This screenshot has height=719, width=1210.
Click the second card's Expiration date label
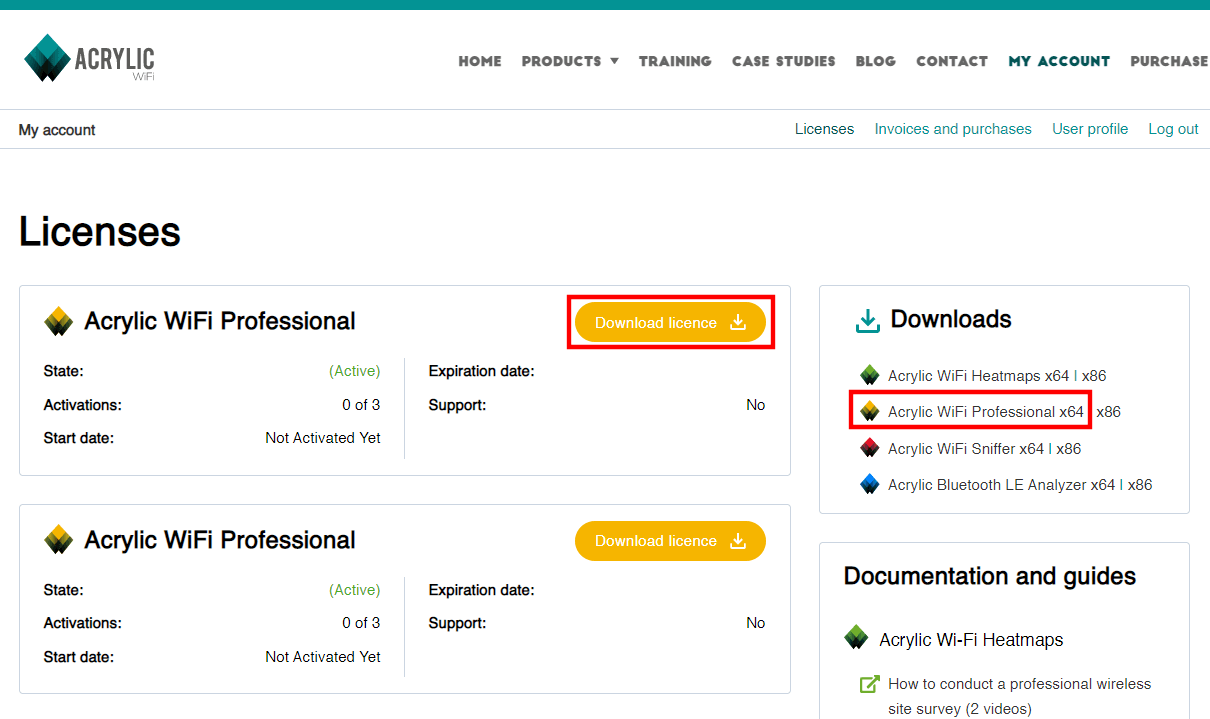click(x=482, y=590)
